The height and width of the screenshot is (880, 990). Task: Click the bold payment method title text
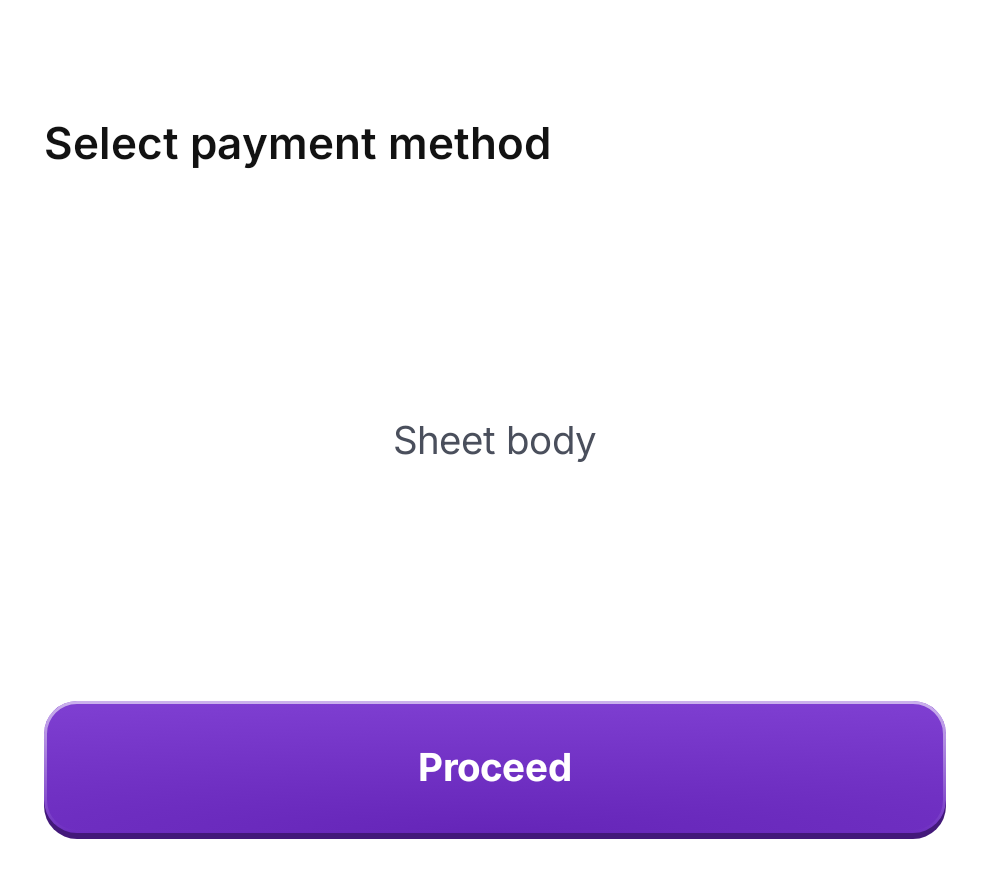click(x=297, y=145)
